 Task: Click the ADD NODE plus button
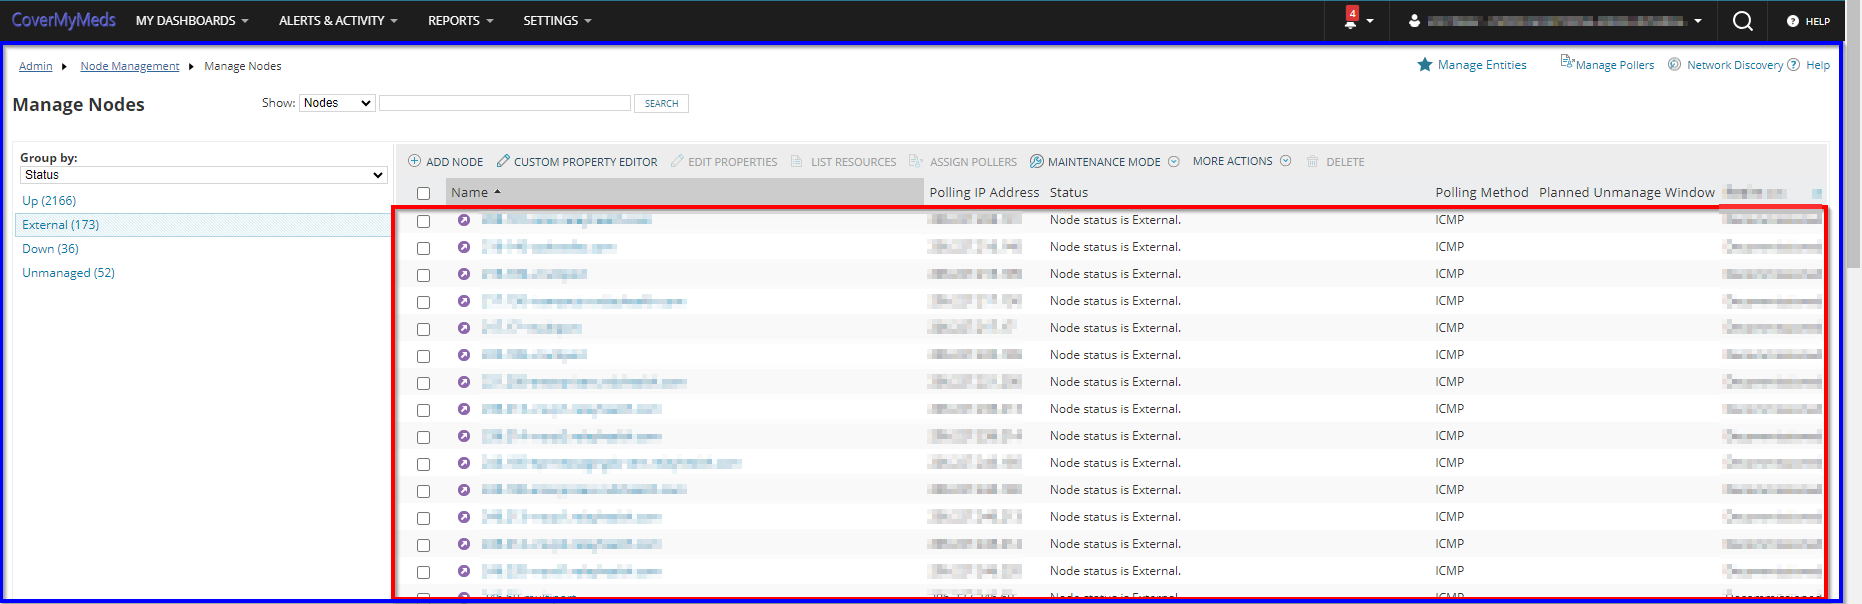click(x=445, y=161)
